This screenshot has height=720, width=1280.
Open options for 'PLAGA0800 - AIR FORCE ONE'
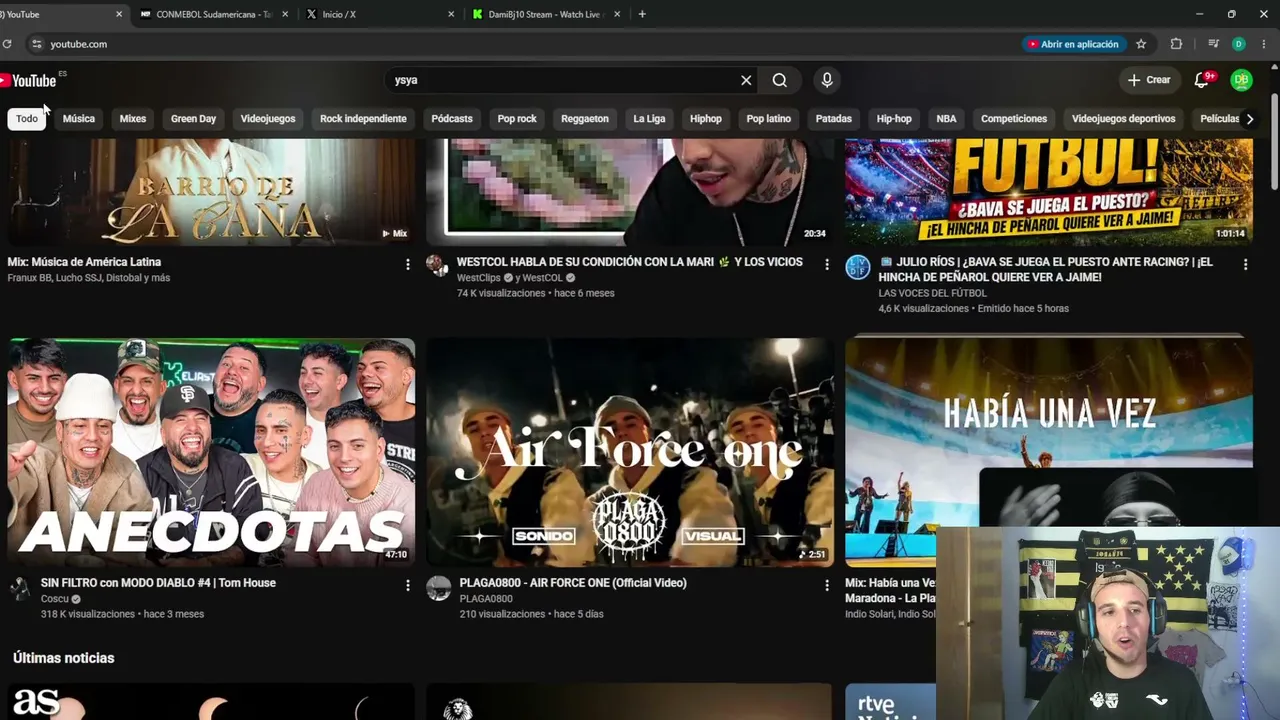[826, 585]
